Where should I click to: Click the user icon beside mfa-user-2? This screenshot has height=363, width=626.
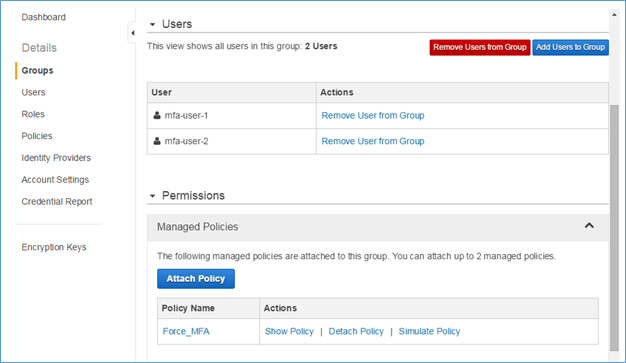[157, 141]
